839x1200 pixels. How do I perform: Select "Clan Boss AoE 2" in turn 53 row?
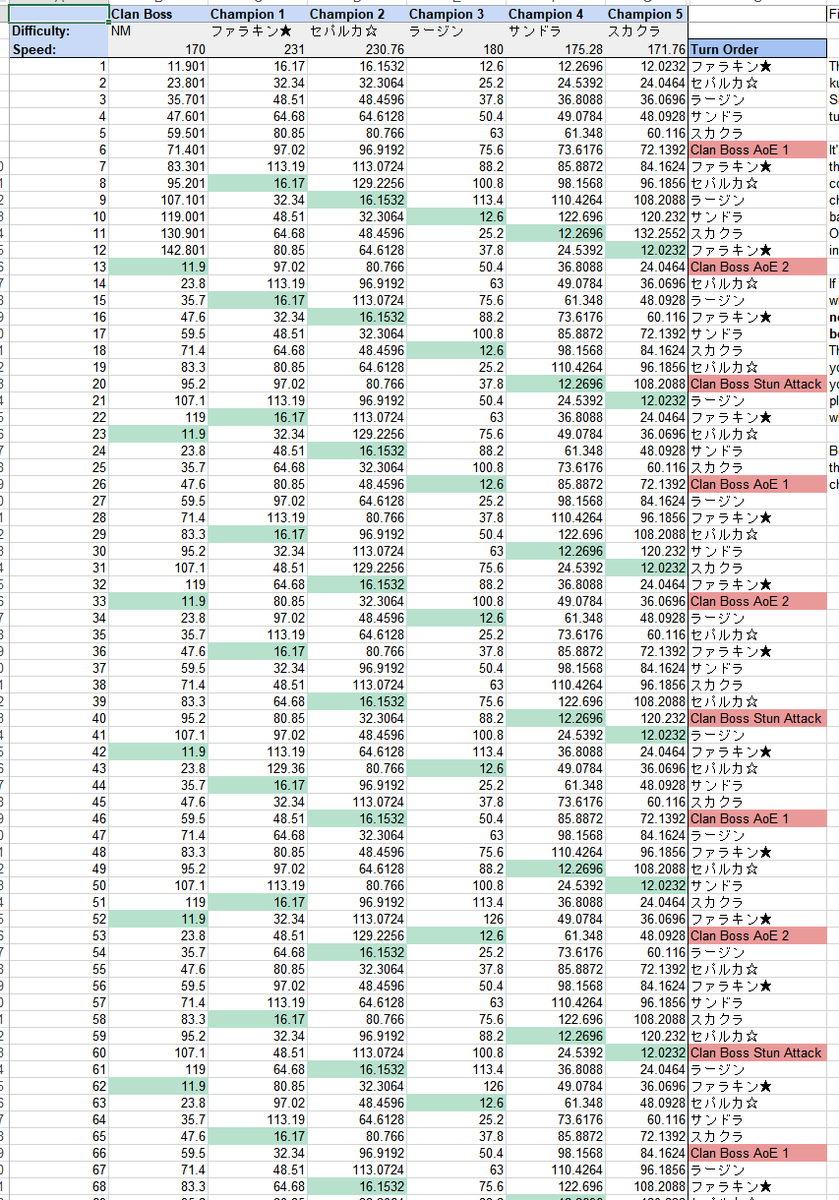pyautogui.click(x=757, y=935)
